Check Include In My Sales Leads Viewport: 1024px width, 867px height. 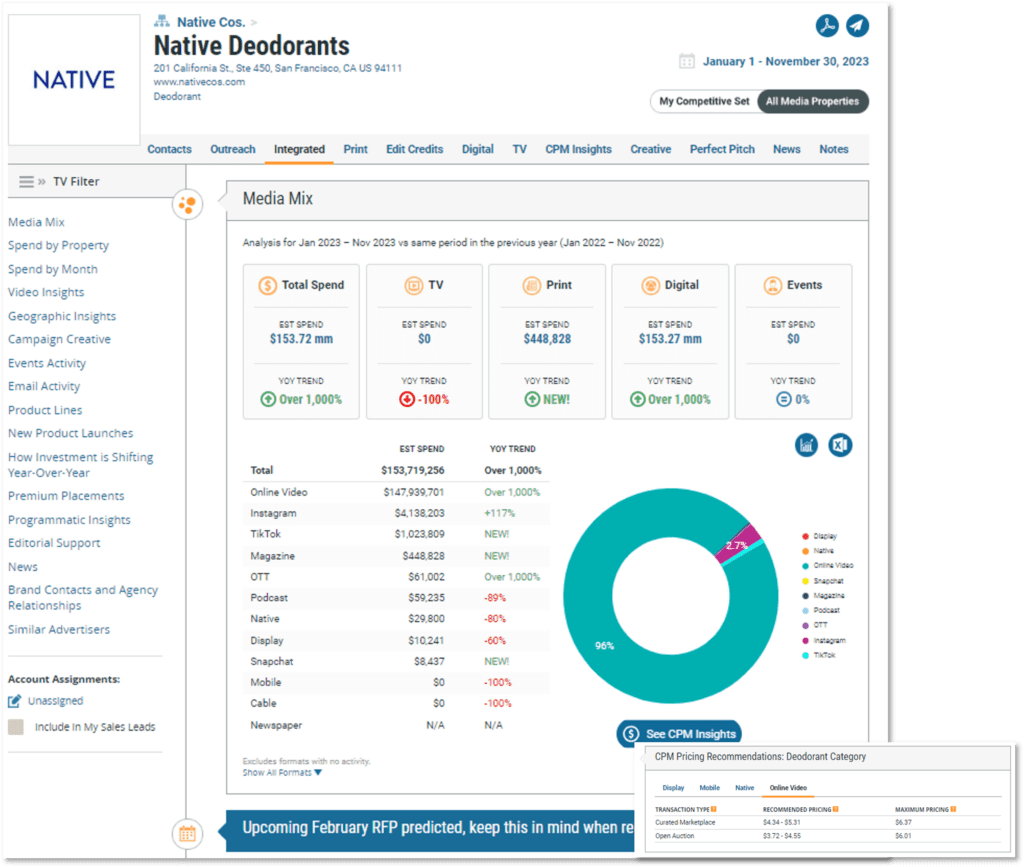coord(16,727)
